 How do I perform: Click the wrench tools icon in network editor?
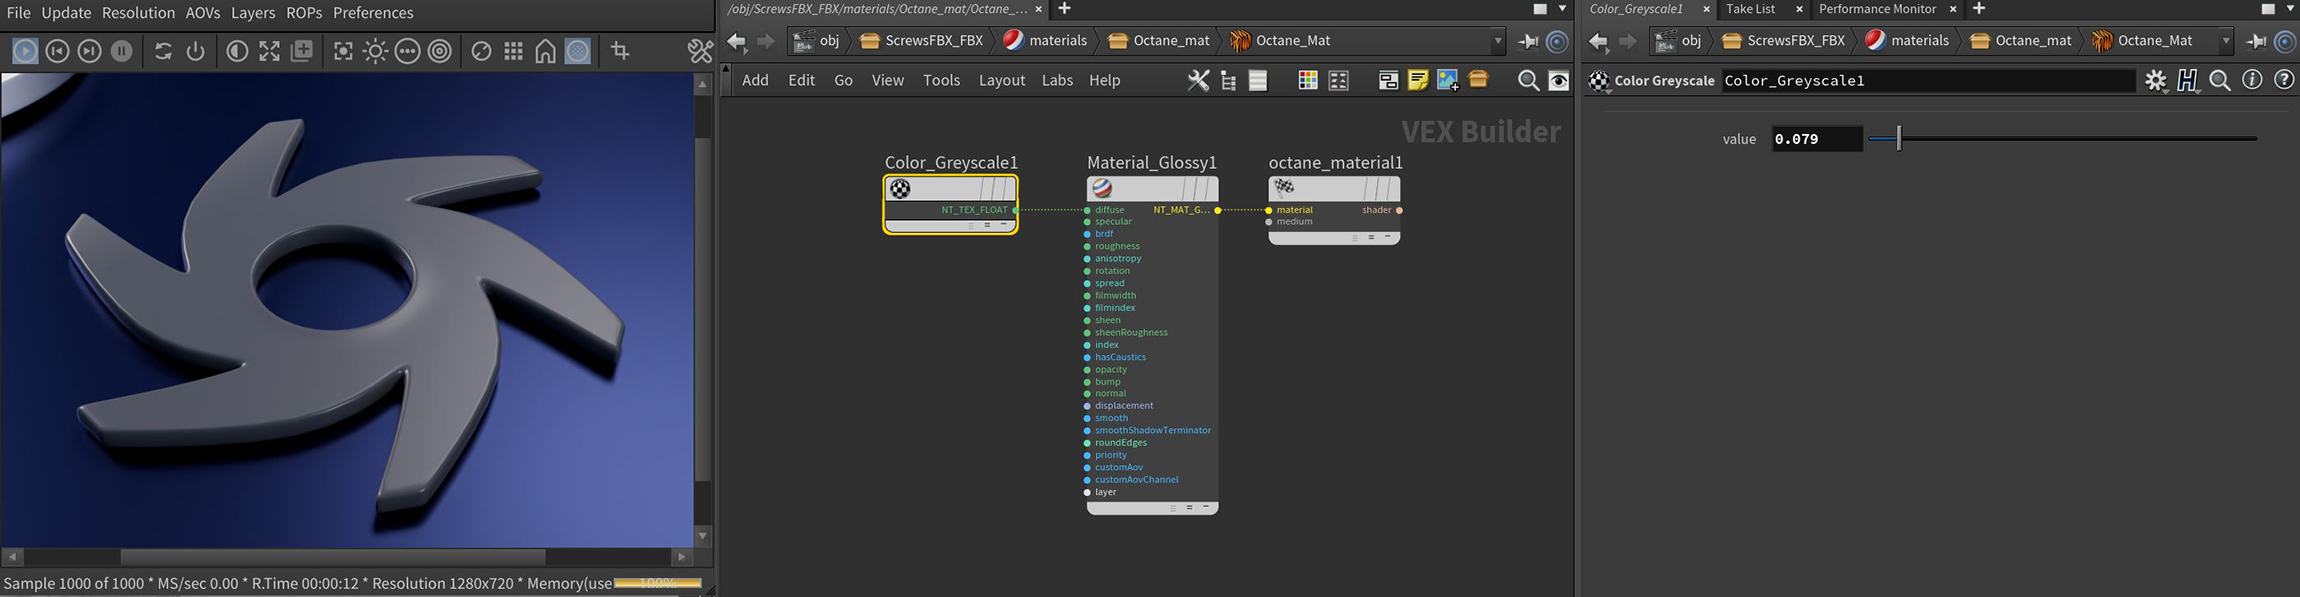(x=1197, y=81)
